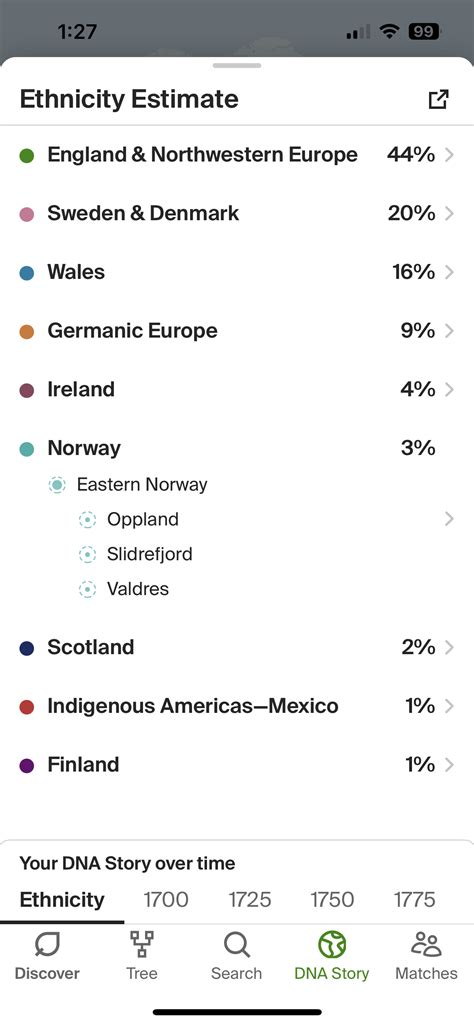Expand England & Northwestern Europe chevron
Viewport: 474px width, 1025px height.
[x=449, y=155]
